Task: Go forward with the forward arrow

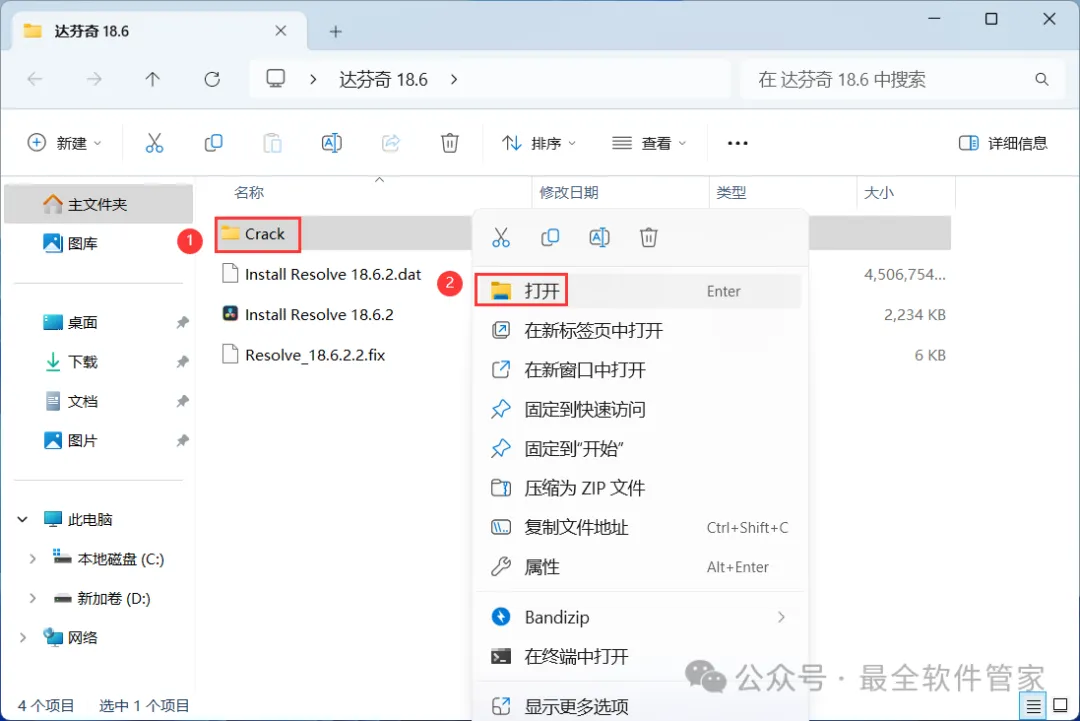Action: (x=94, y=79)
